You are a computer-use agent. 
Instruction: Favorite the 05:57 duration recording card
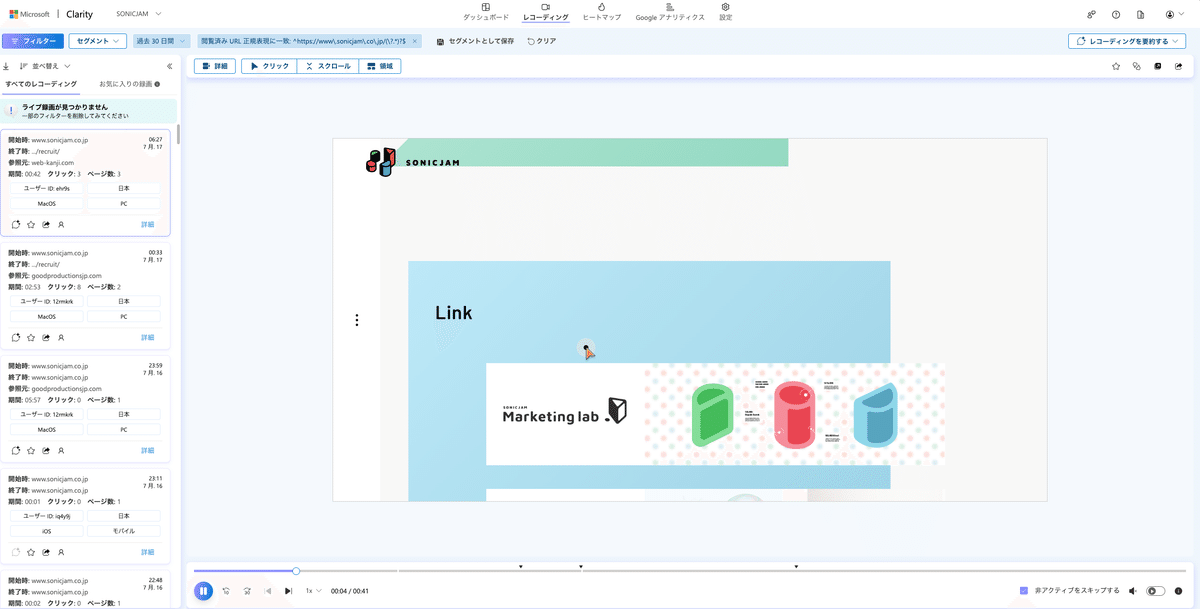(31, 451)
